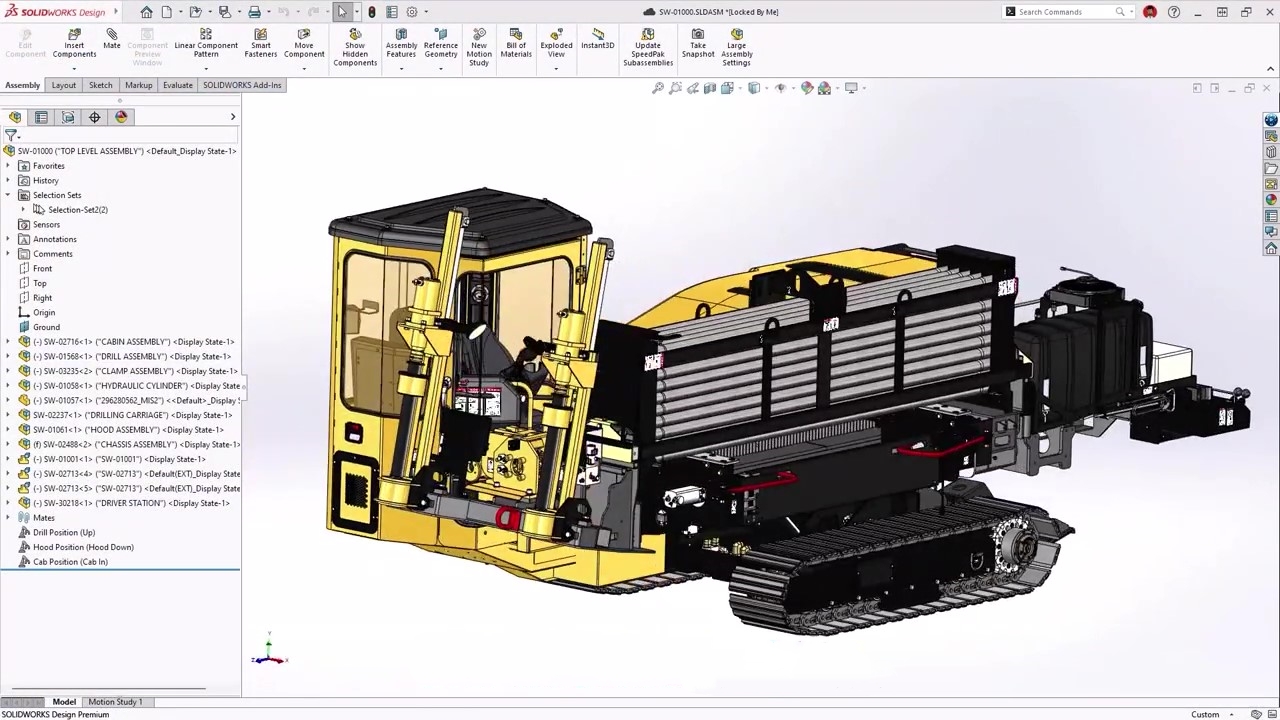This screenshot has width=1280, height=720.
Task: Expand the CABIN ASSEMBLY tree node
Action: [x=8, y=341]
